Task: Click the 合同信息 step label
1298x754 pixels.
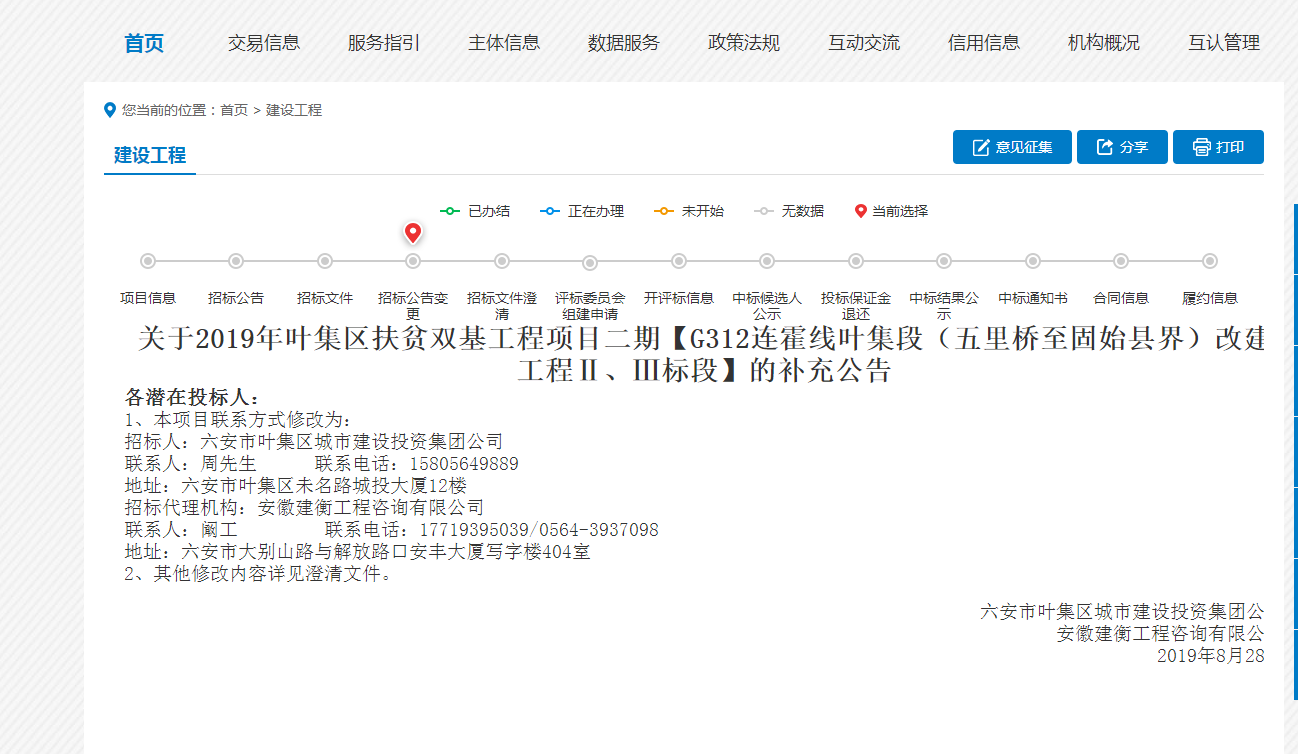Action: pos(1121,298)
